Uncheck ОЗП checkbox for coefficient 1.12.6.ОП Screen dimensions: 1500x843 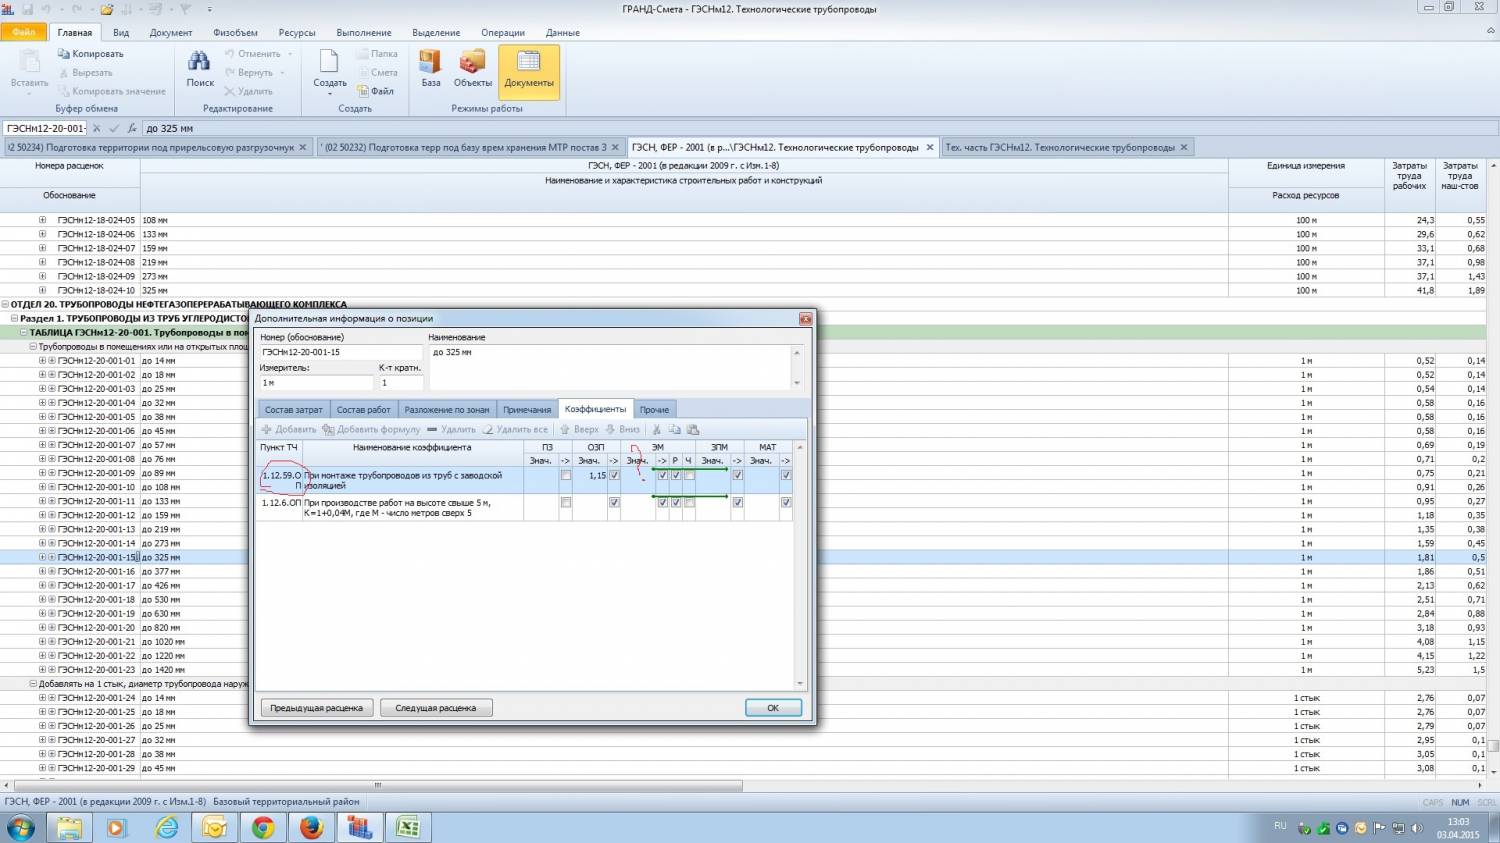point(614,503)
